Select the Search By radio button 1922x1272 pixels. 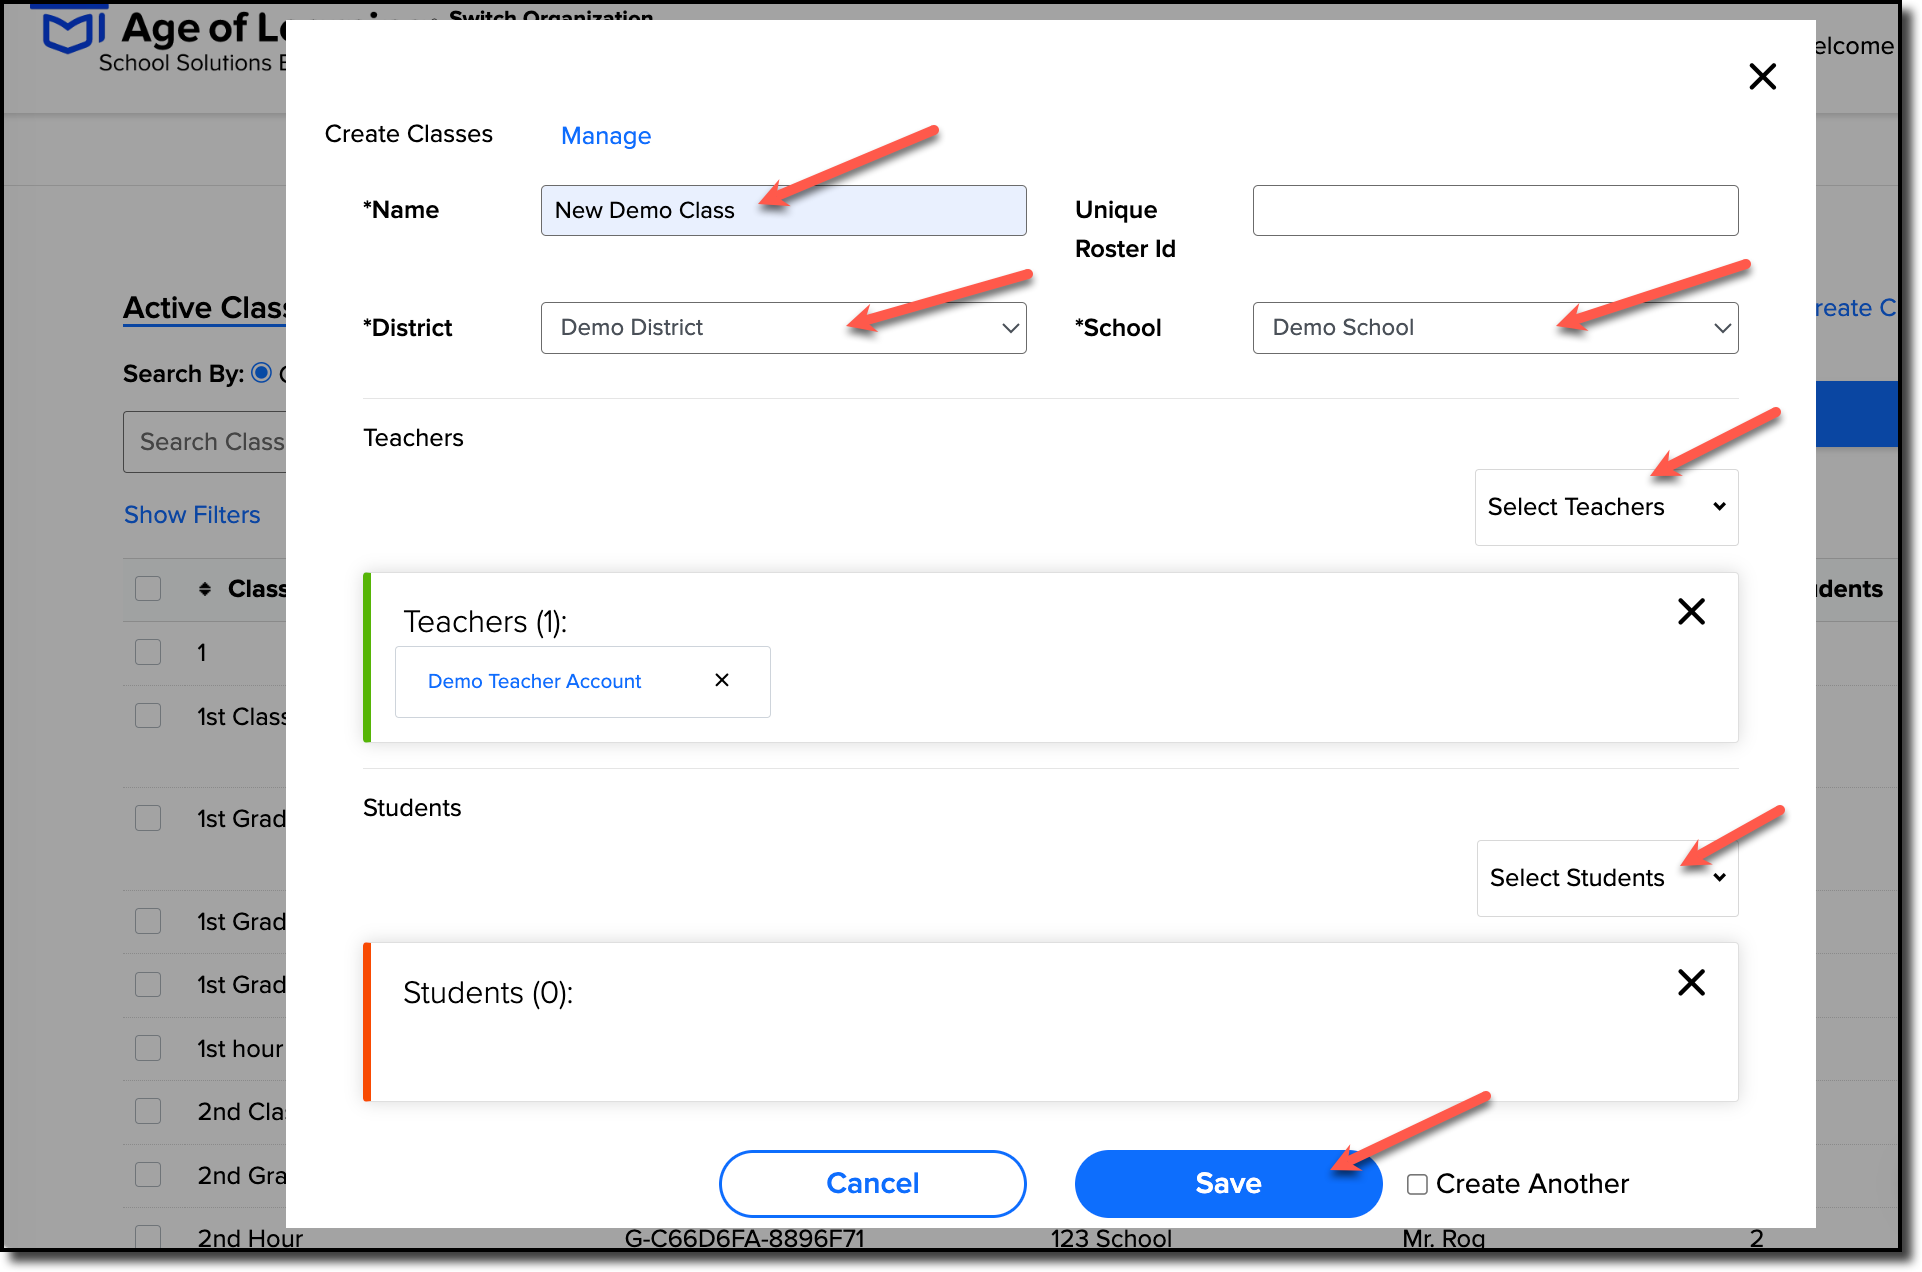[x=261, y=373]
